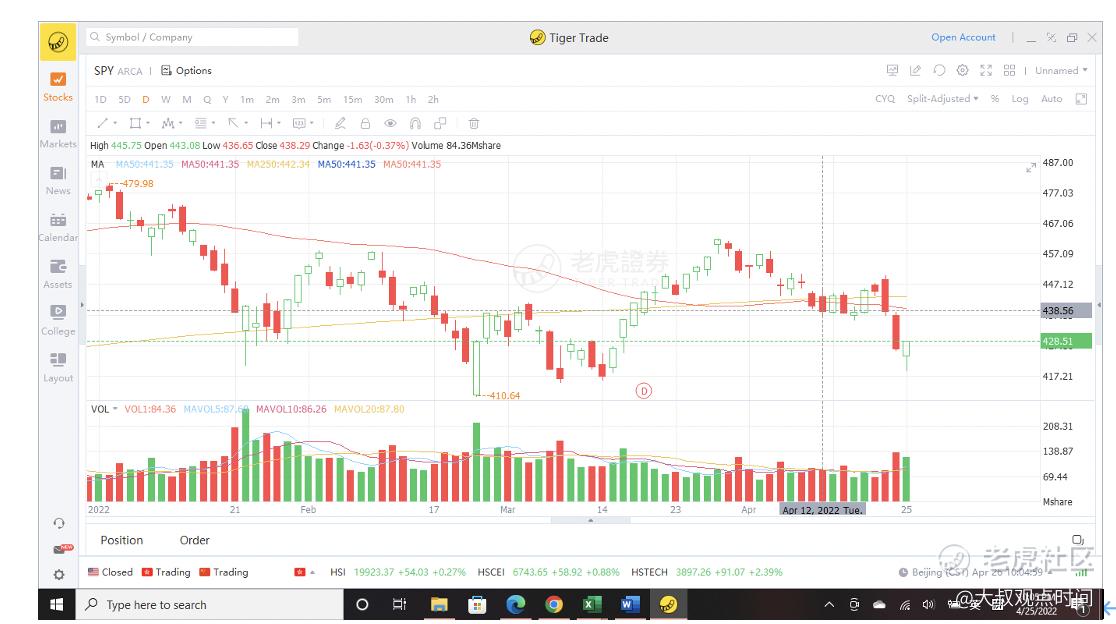
Task: Open Chrome from the Windows taskbar
Action: [553, 605]
